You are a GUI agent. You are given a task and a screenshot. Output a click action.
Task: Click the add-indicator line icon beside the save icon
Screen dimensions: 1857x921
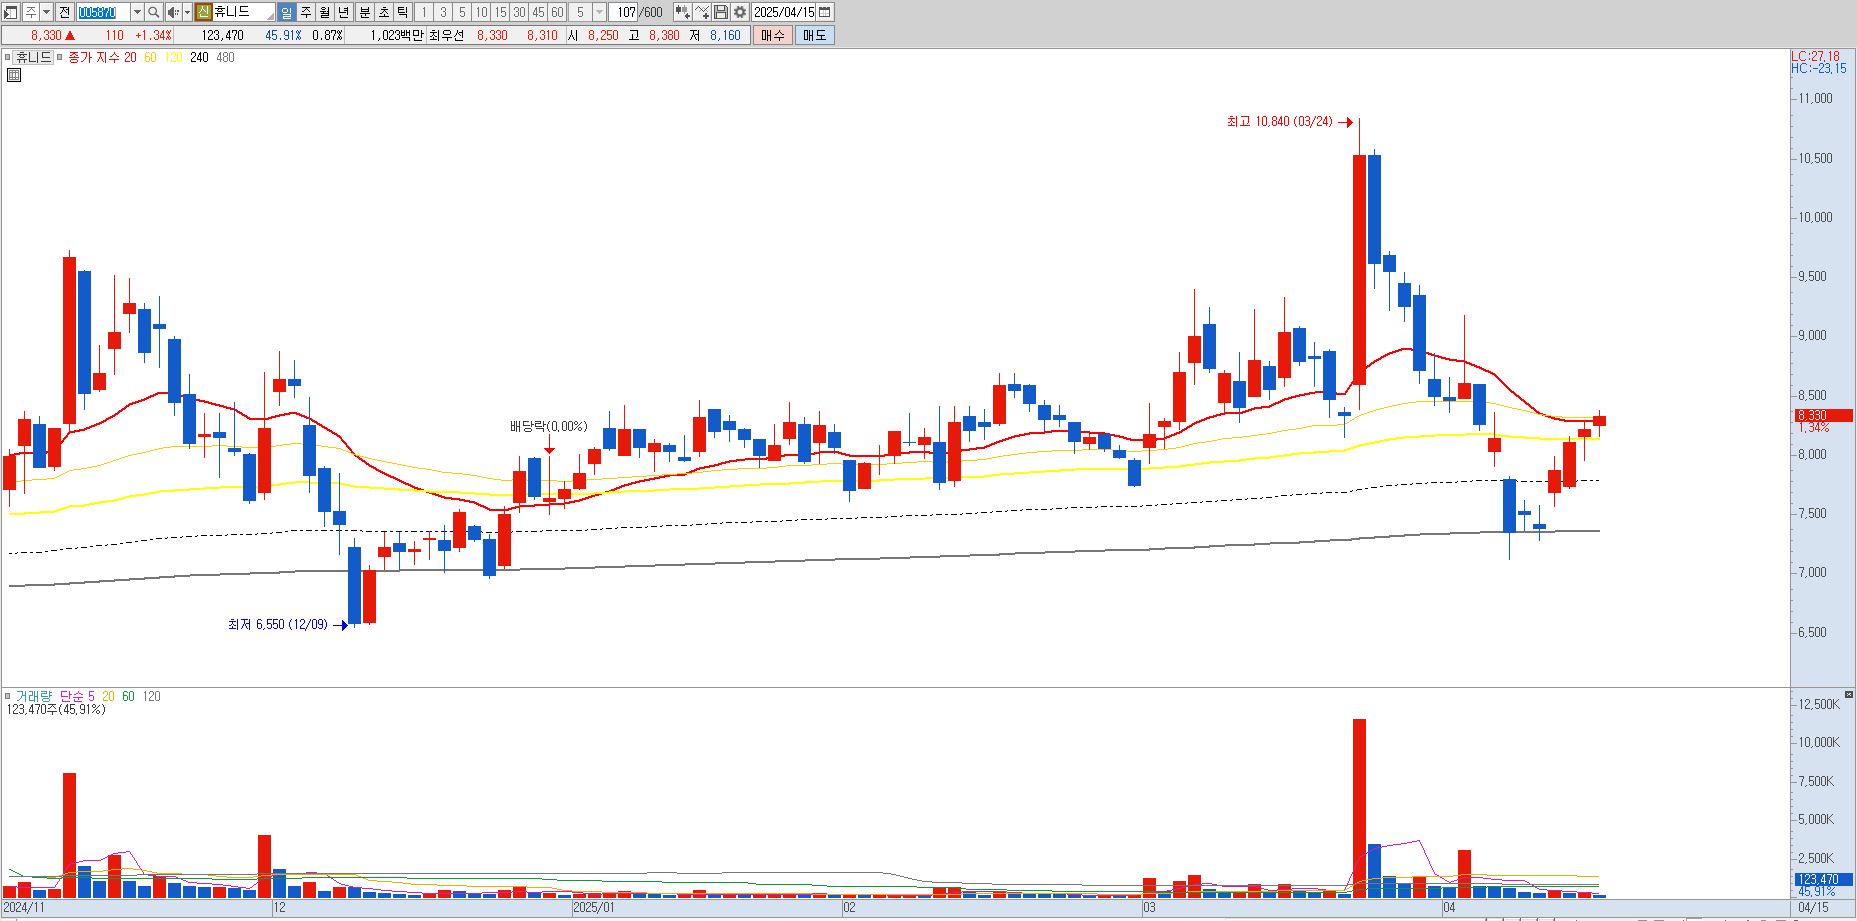click(x=701, y=12)
